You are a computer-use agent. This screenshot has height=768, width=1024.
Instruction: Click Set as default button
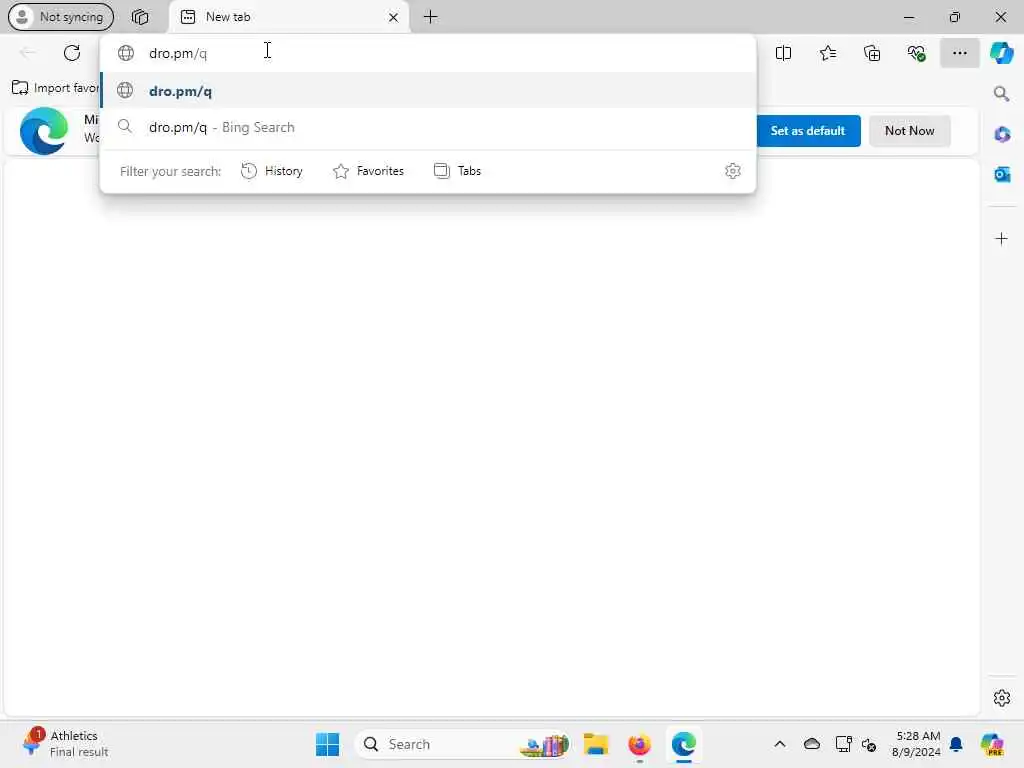(x=808, y=131)
